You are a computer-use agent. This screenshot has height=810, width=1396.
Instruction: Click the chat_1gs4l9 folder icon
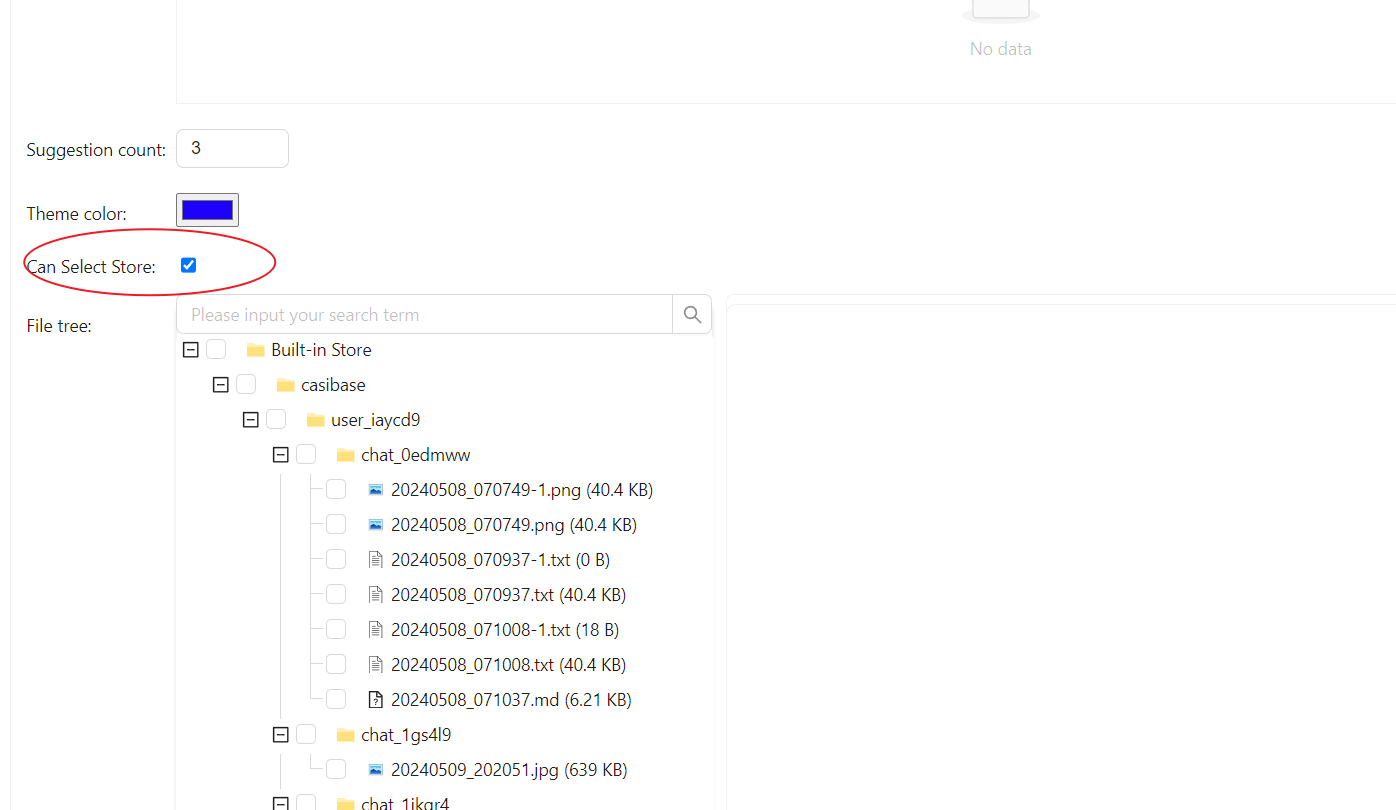pos(346,735)
